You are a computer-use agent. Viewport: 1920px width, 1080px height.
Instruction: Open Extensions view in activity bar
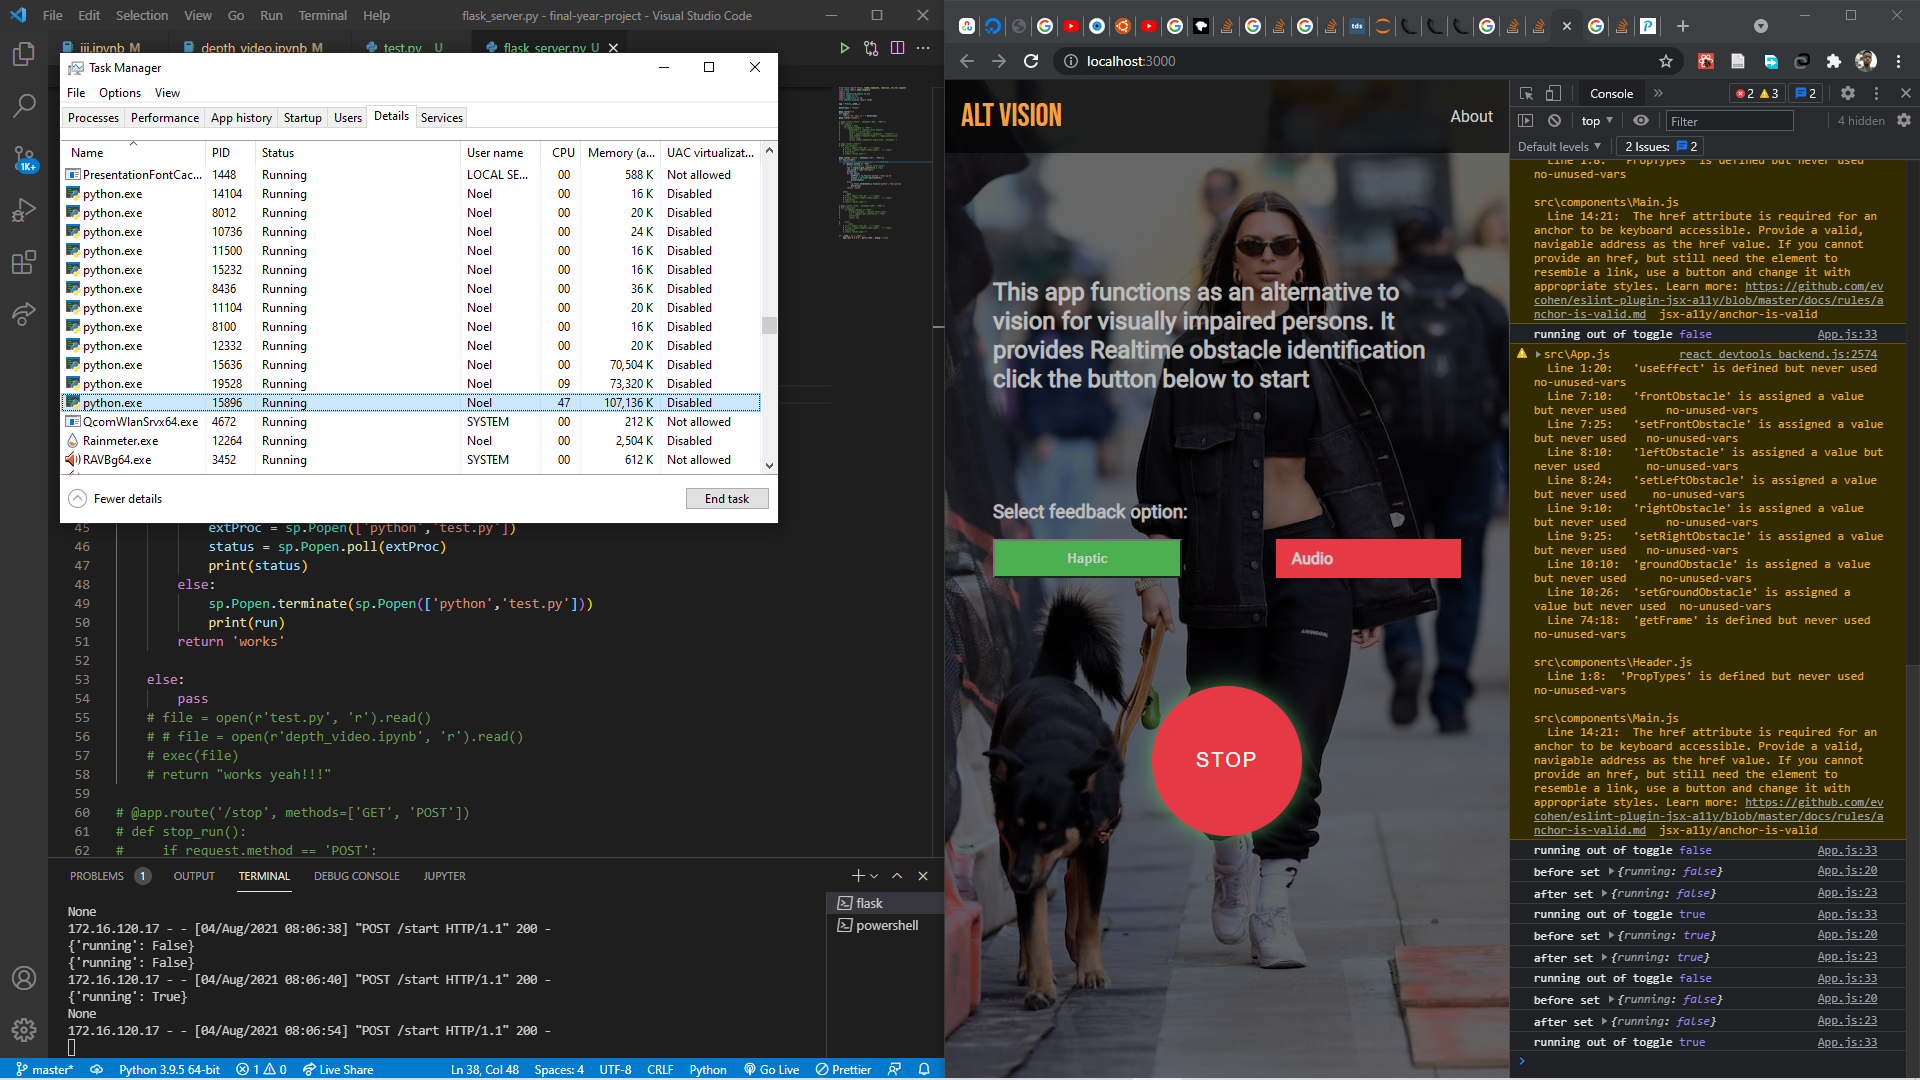(24, 263)
